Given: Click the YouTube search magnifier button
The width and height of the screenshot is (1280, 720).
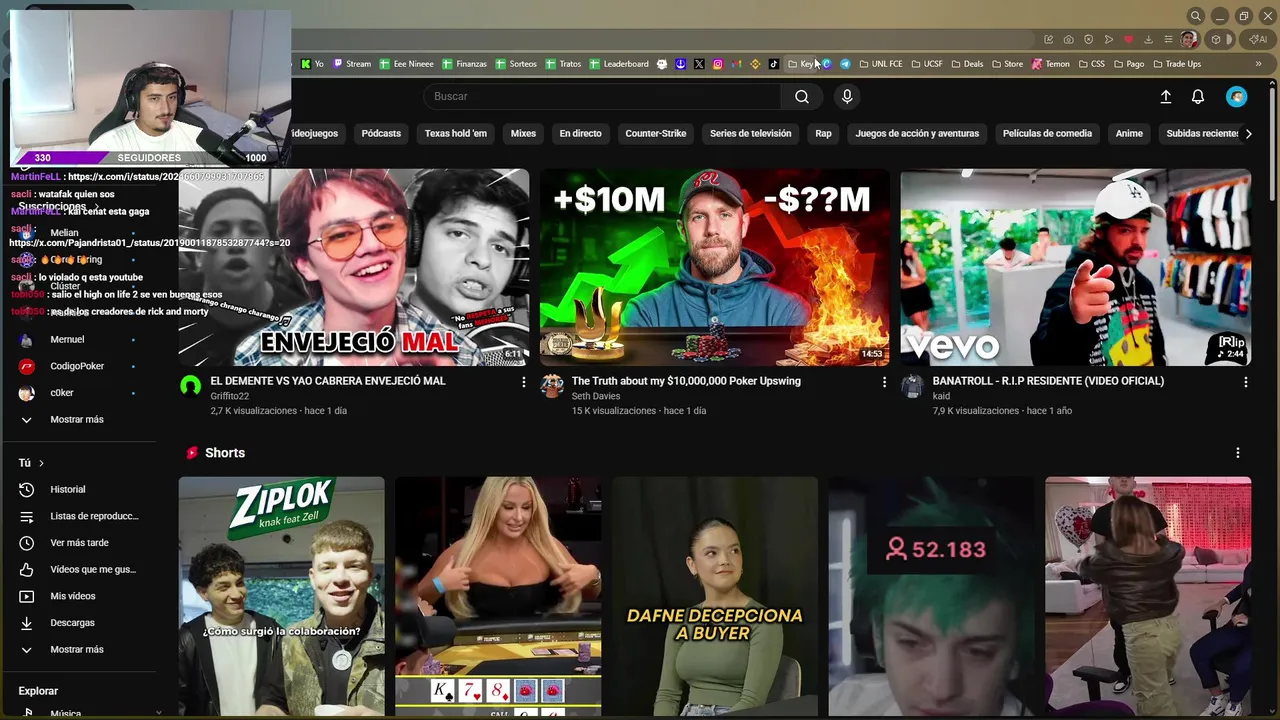Looking at the screenshot, I should pyautogui.click(x=802, y=97).
